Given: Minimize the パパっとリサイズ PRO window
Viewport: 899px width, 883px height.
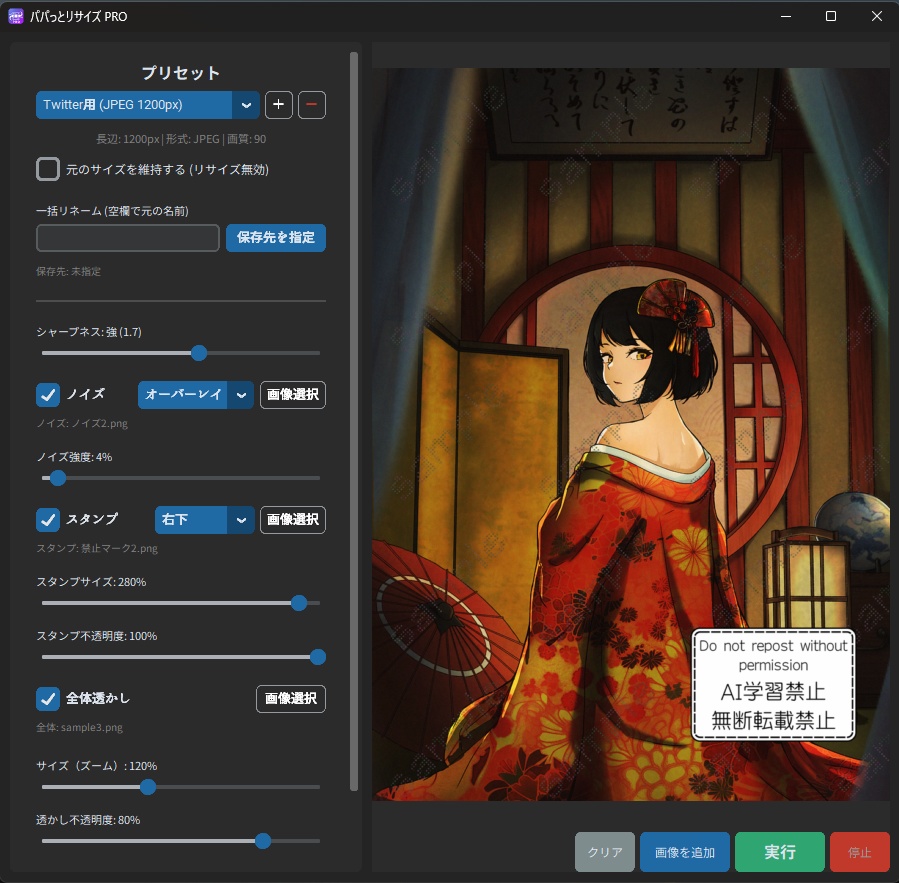Looking at the screenshot, I should (786, 16).
